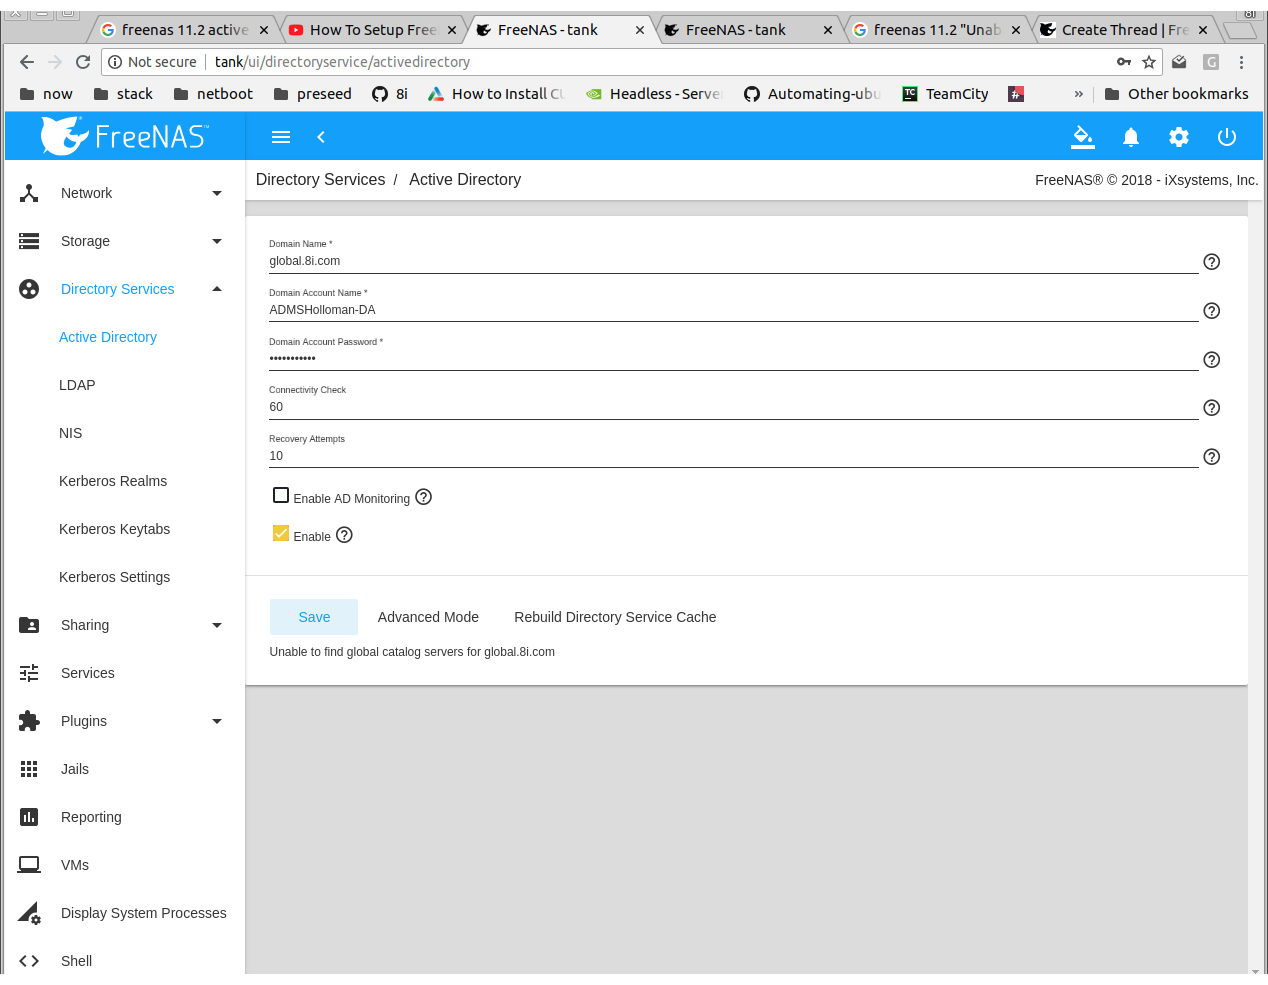Close the 'FreeNAS - tank' active tab

pyautogui.click(x=640, y=30)
